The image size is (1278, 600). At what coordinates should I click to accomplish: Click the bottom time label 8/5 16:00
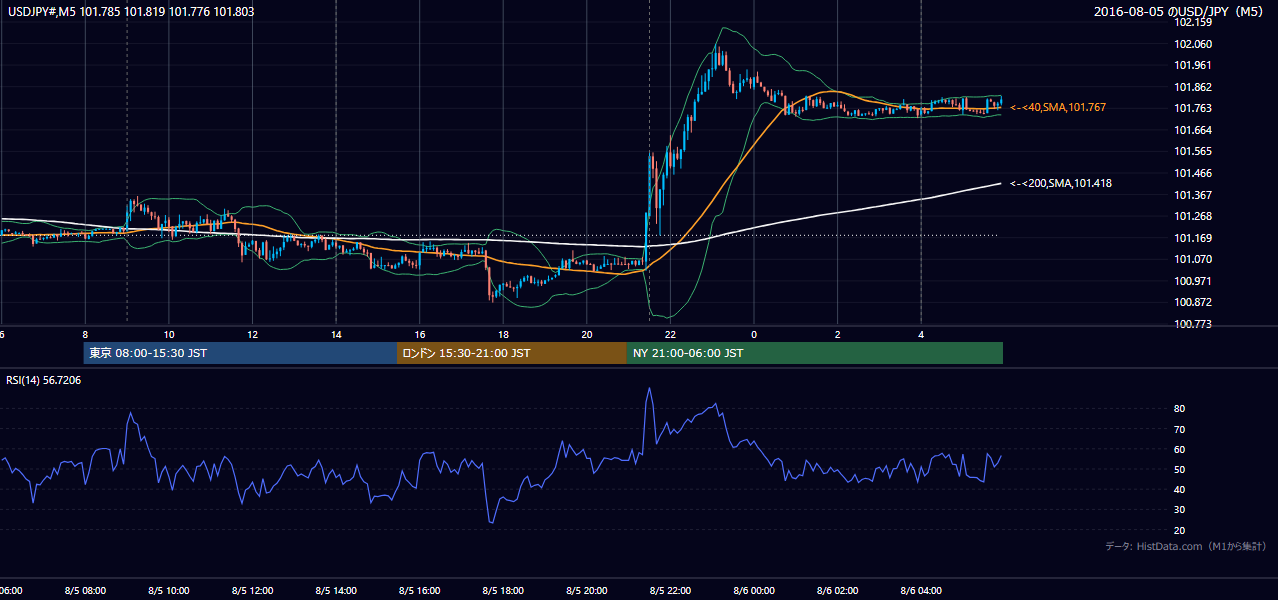pos(420,591)
